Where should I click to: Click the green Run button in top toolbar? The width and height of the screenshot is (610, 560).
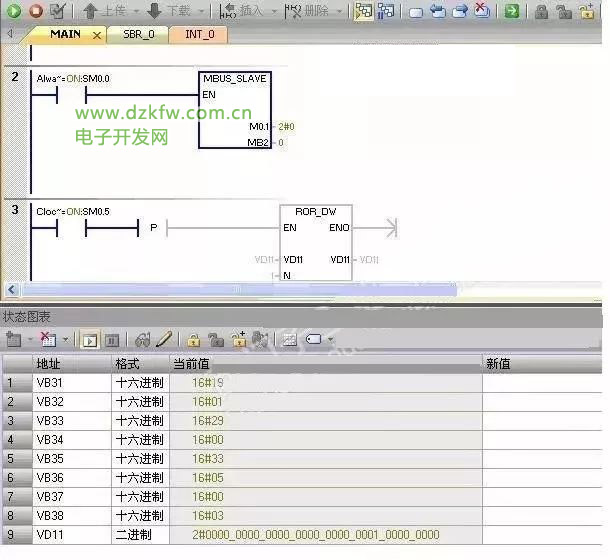pyautogui.click(x=14, y=11)
